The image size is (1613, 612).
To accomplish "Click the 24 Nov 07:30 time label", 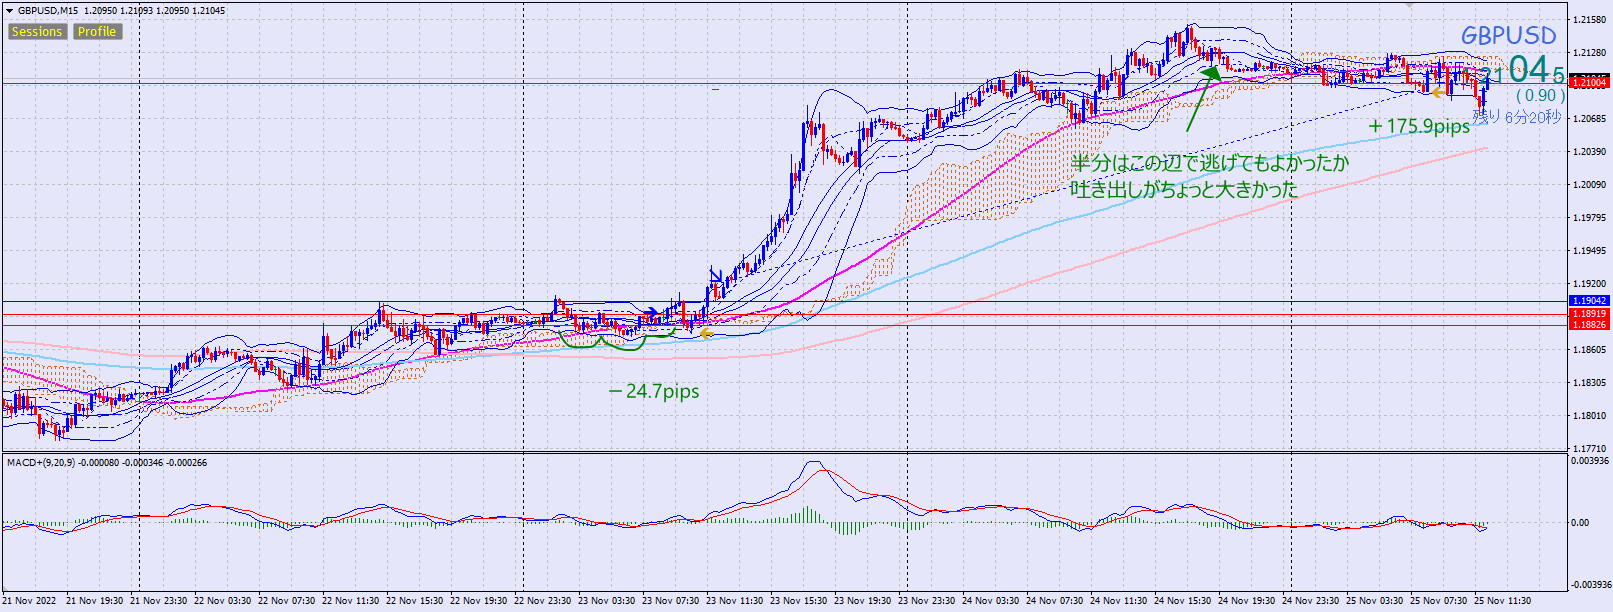I will click(x=1055, y=601).
